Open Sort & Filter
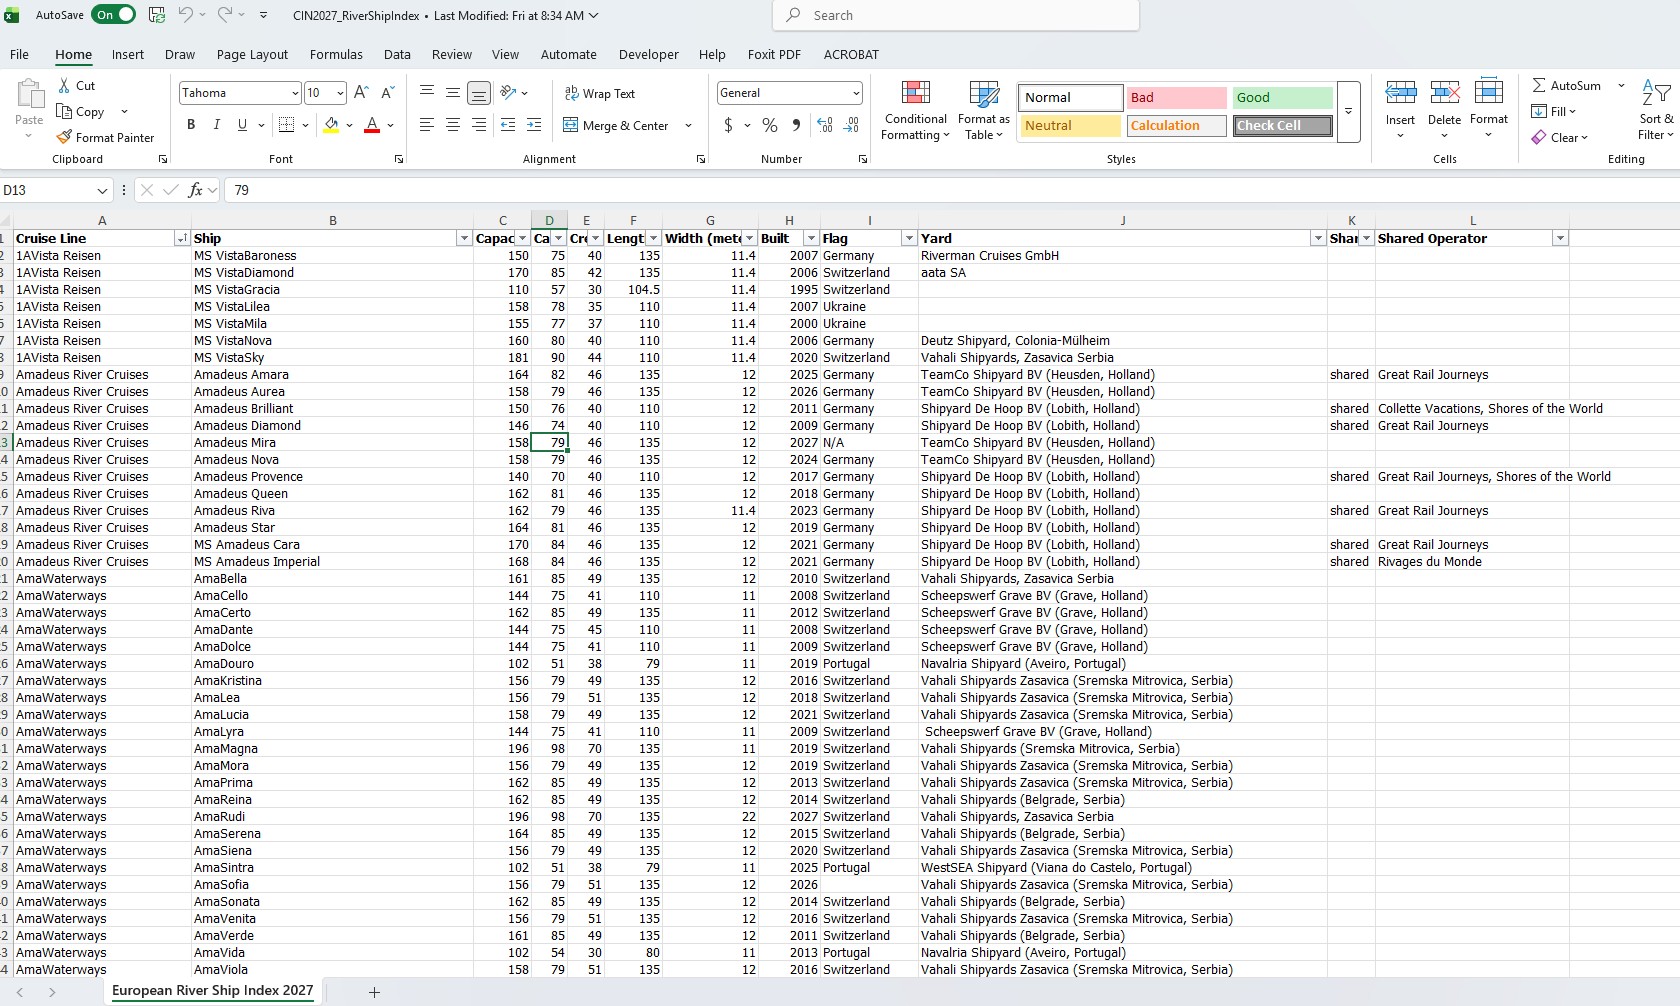 (x=1656, y=110)
